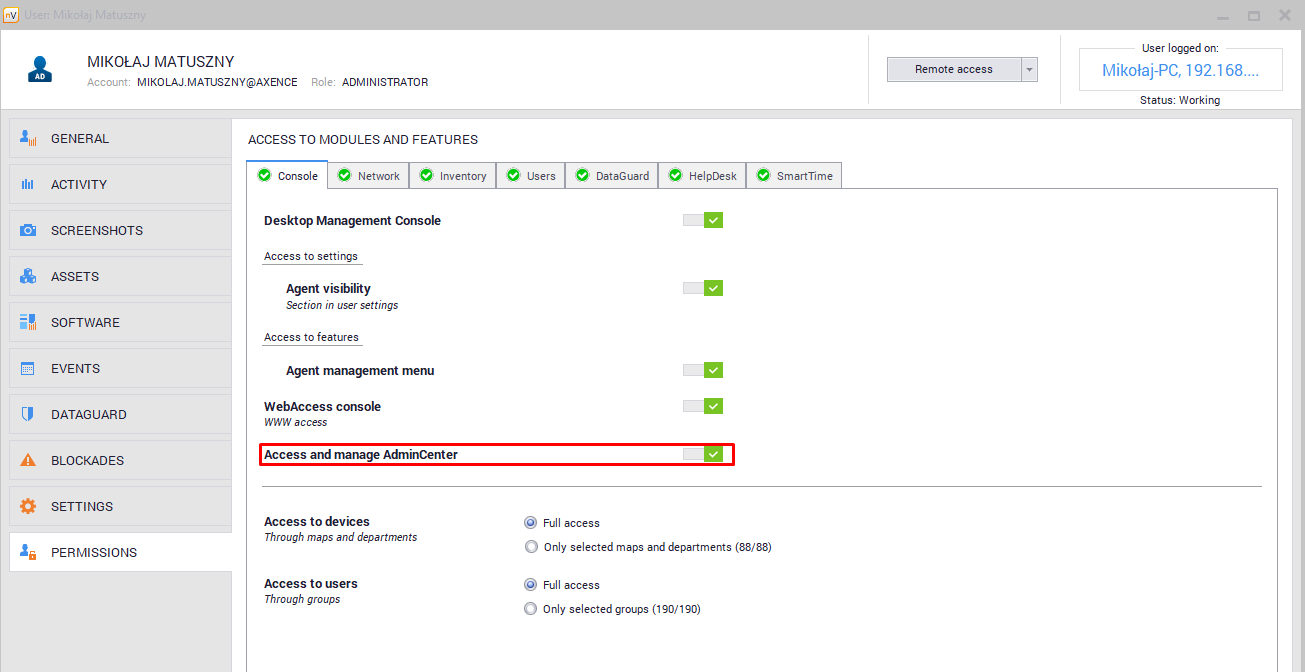Click the Mikołaj-PC logged-on computer link
Image resolution: width=1305 pixels, height=672 pixels.
[x=1178, y=70]
